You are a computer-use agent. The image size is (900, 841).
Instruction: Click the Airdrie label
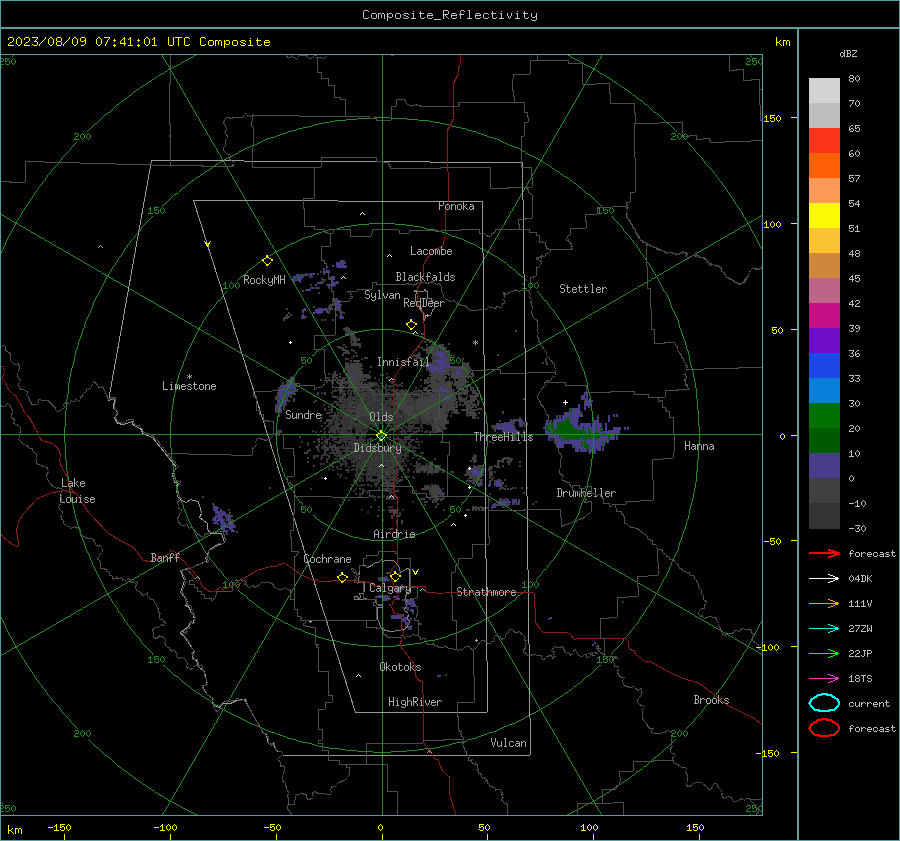tap(394, 534)
